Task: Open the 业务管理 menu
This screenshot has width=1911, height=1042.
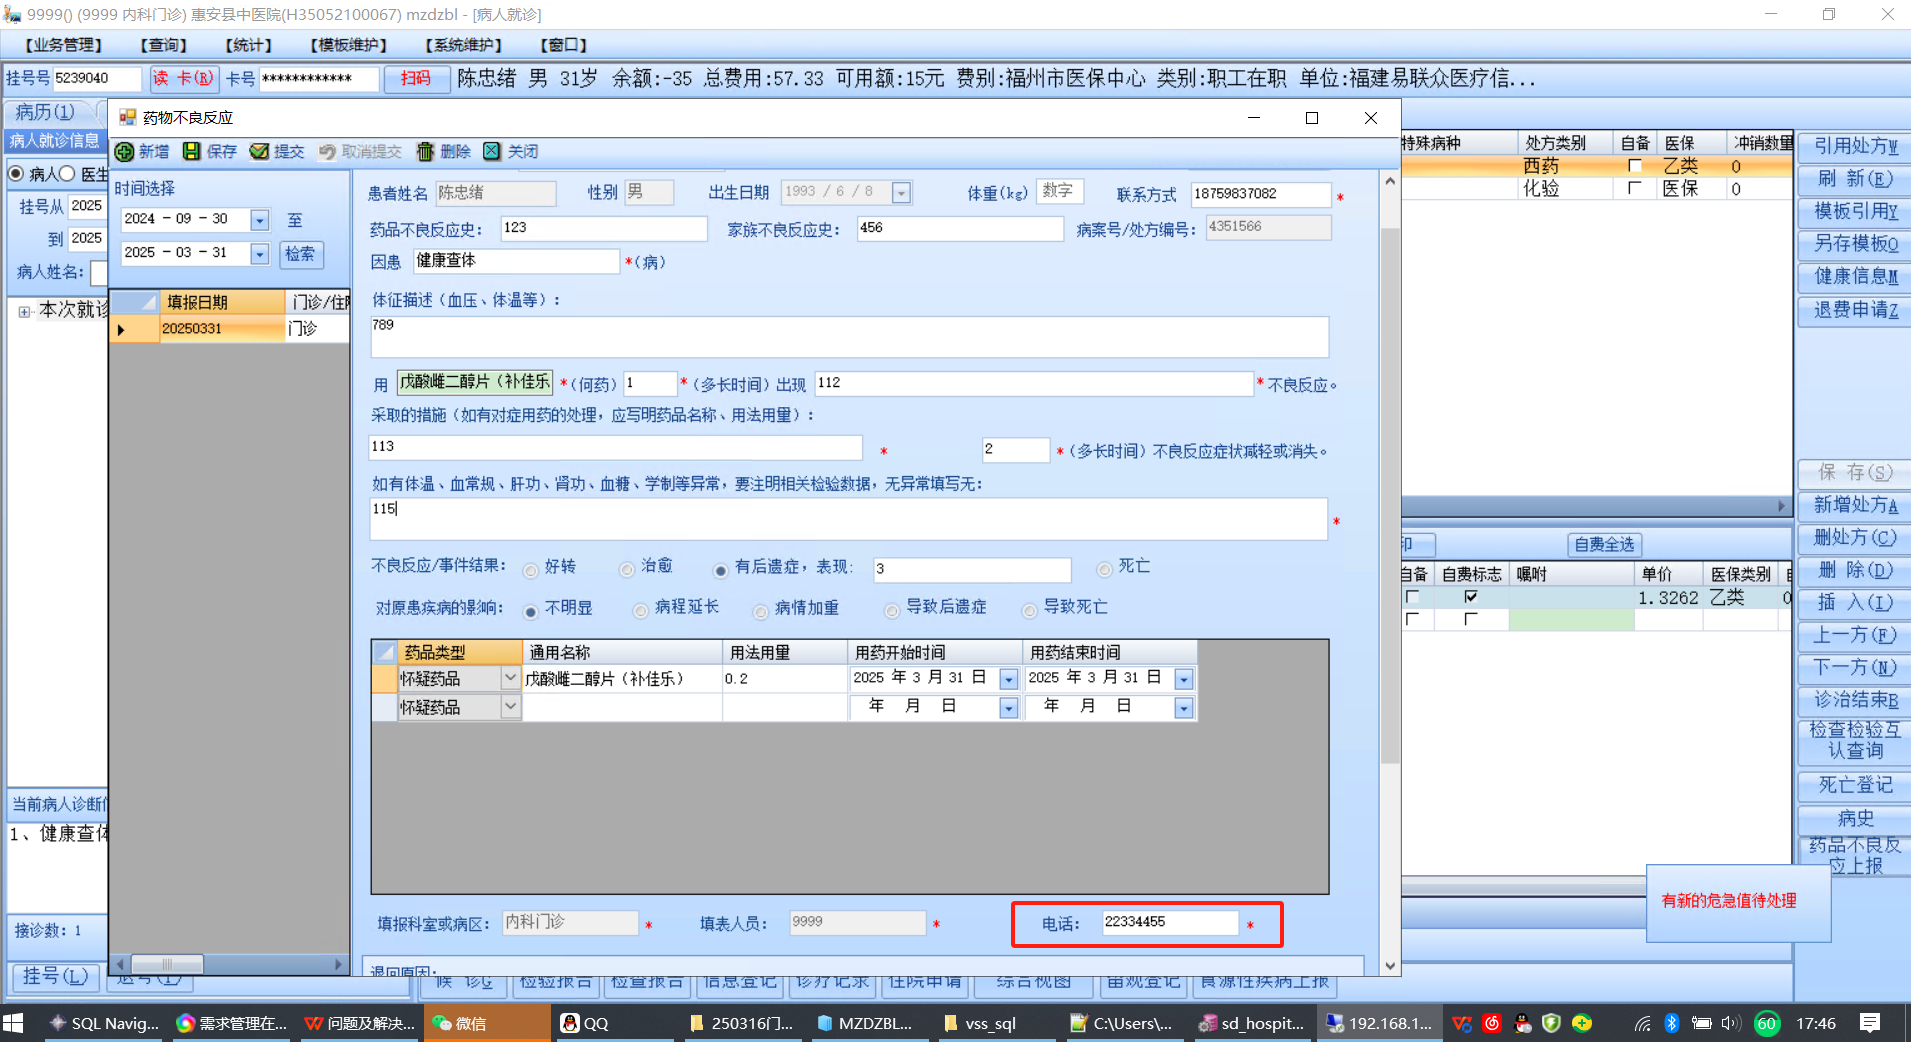Action: [63, 45]
